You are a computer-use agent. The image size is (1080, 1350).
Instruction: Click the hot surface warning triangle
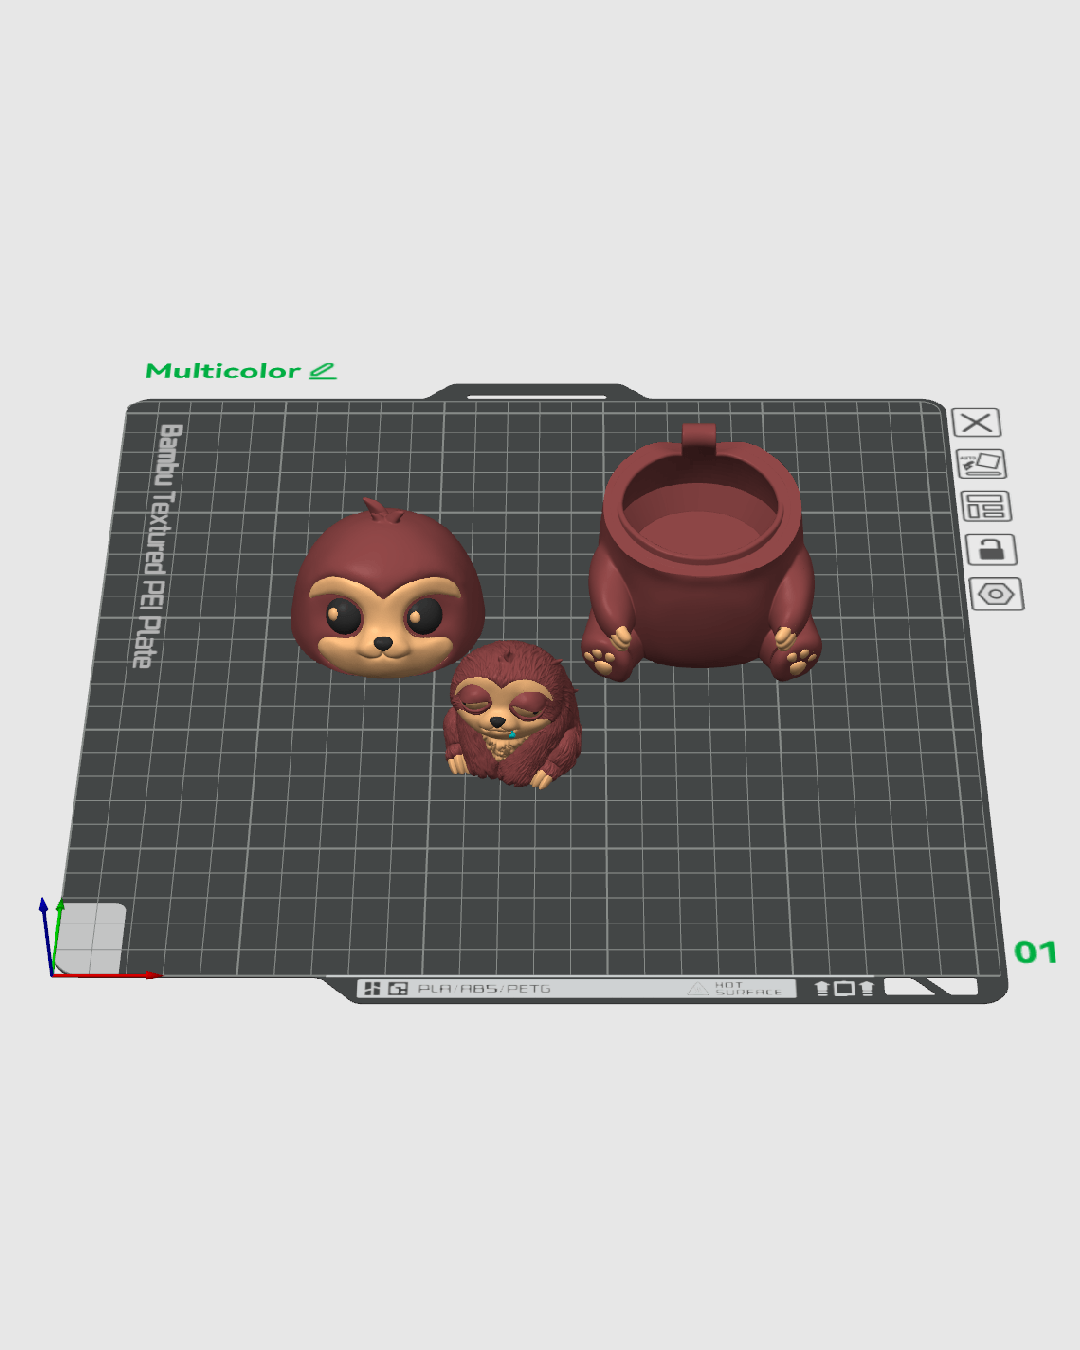[x=698, y=988]
